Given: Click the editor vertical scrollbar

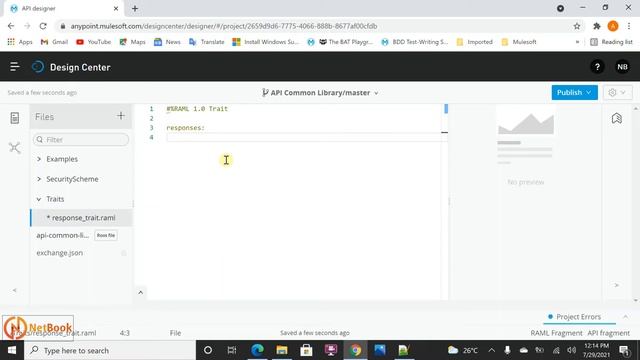Looking at the screenshot, I should (446, 109).
